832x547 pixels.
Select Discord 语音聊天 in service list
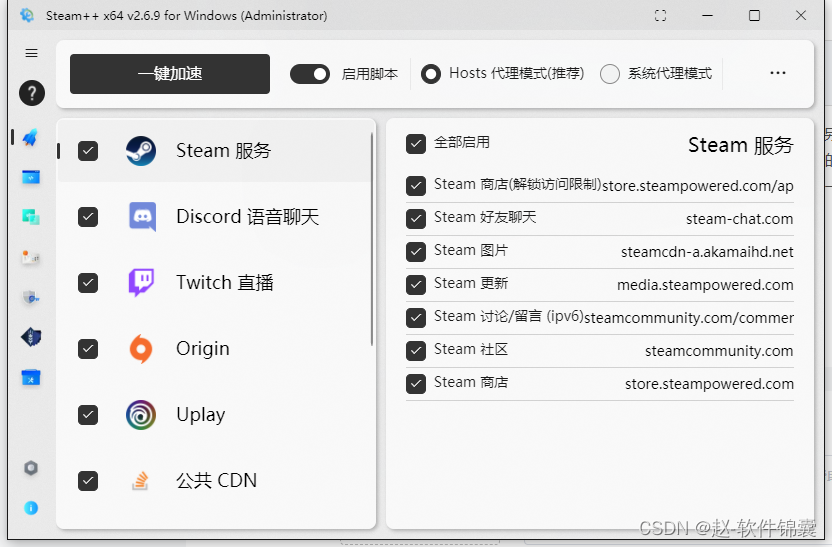click(248, 216)
